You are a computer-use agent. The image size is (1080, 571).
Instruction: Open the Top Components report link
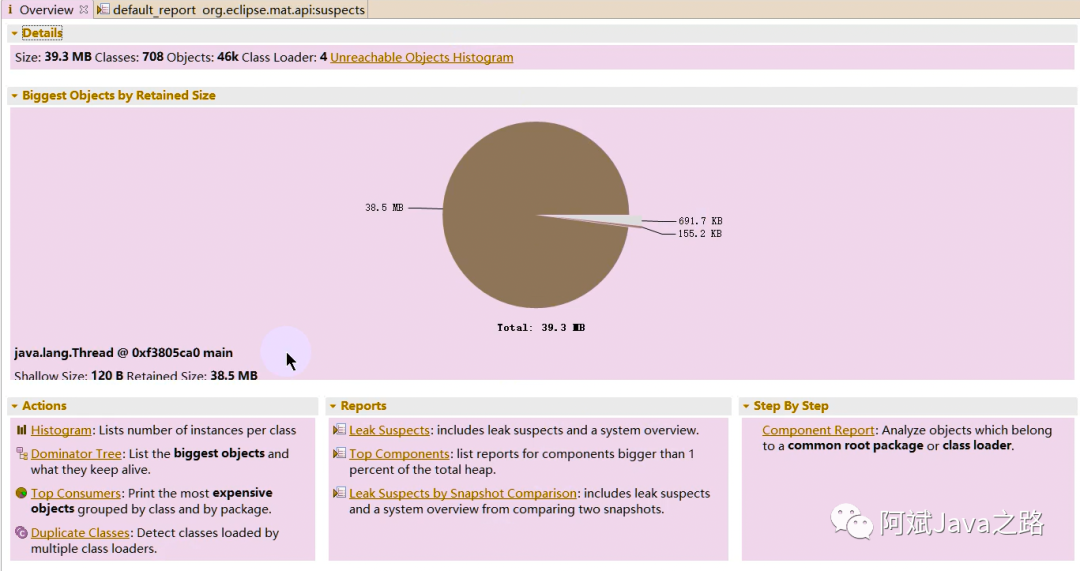pyautogui.click(x=399, y=453)
